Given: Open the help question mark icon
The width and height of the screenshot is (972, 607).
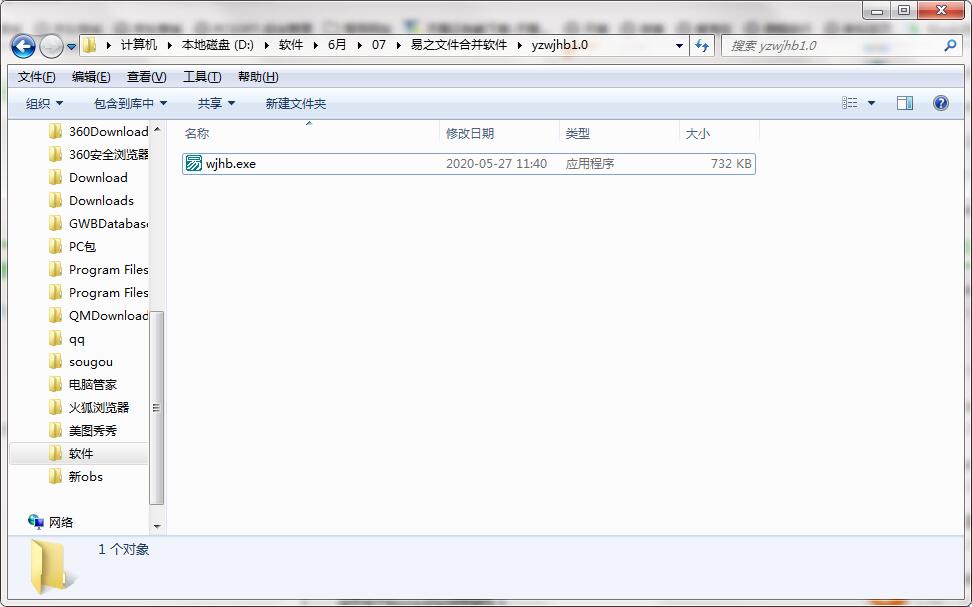Looking at the screenshot, I should [940, 103].
